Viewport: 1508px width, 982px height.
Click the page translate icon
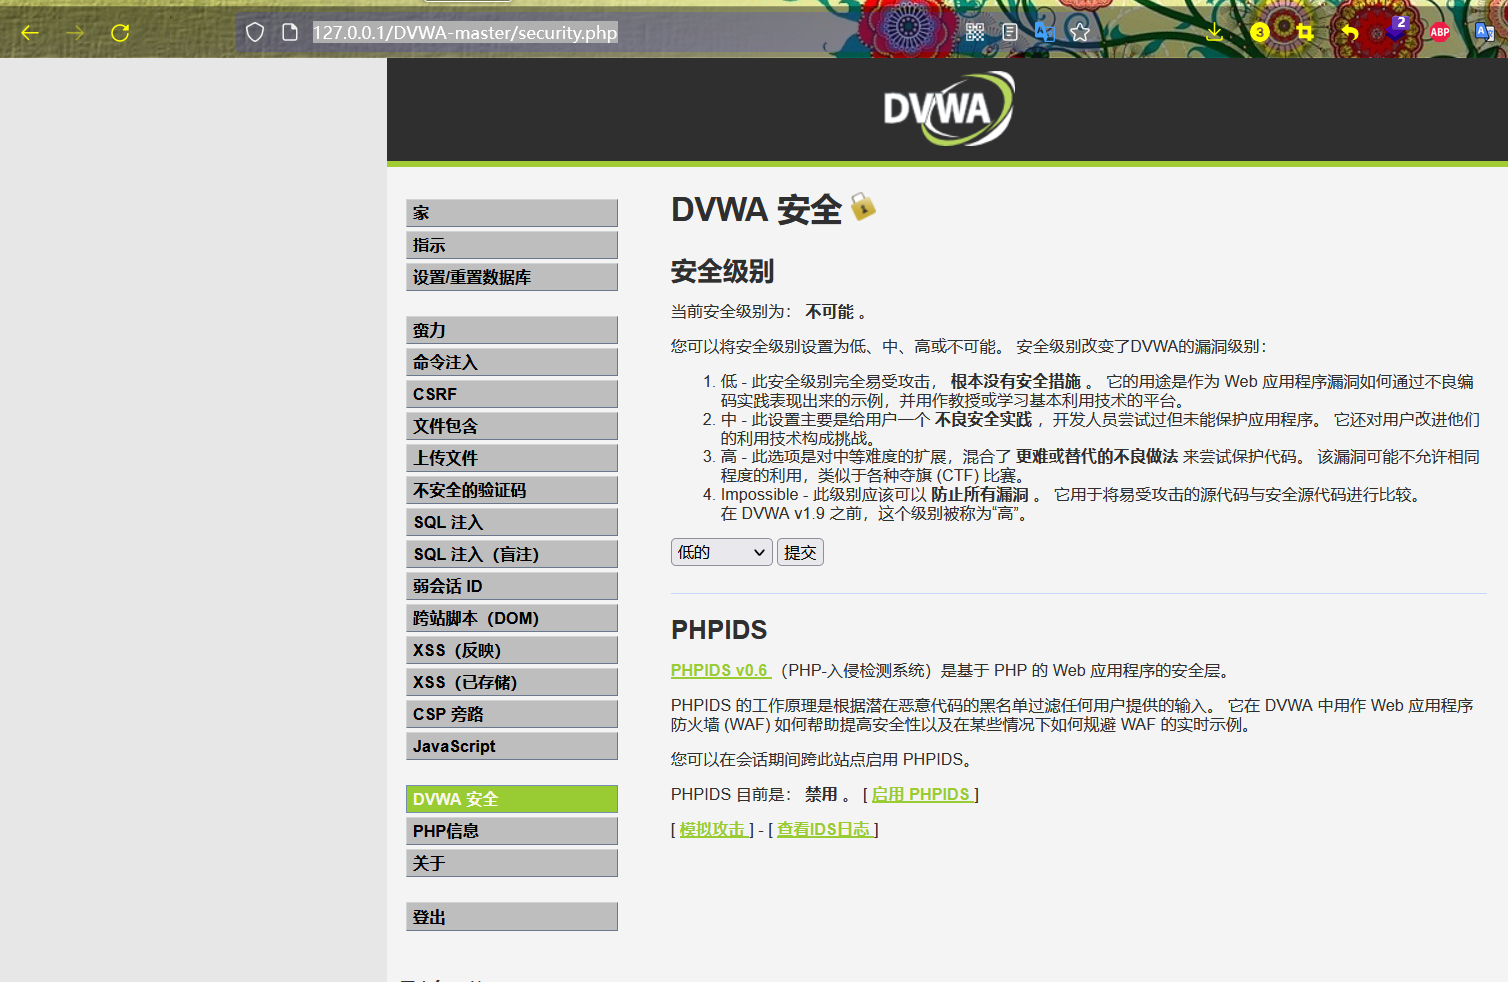pyautogui.click(x=1044, y=31)
